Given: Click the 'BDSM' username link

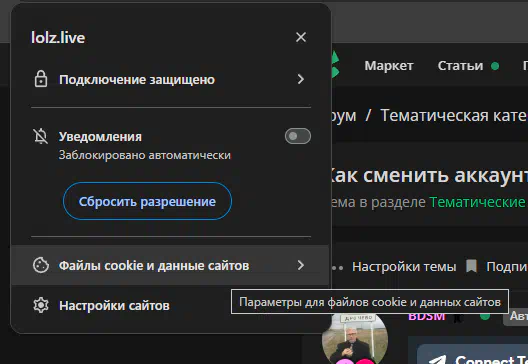Looking at the screenshot, I should [427, 317].
